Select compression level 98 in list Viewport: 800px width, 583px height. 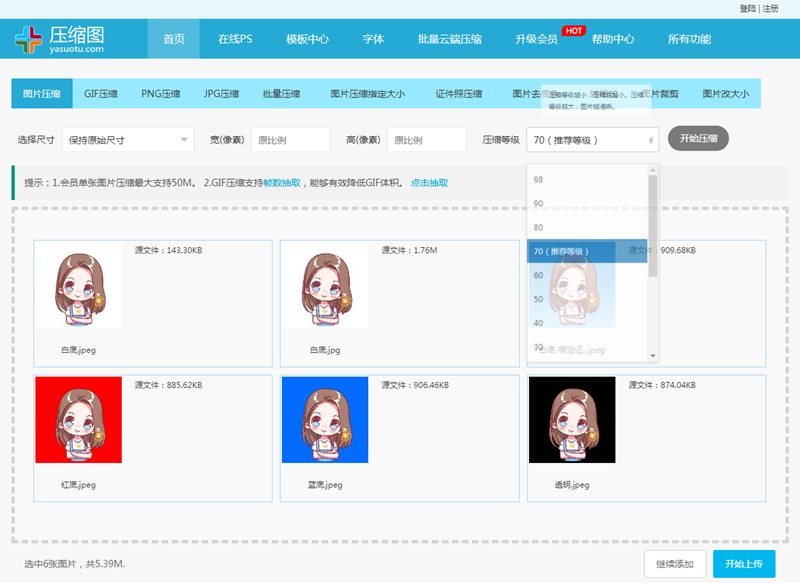(x=587, y=180)
